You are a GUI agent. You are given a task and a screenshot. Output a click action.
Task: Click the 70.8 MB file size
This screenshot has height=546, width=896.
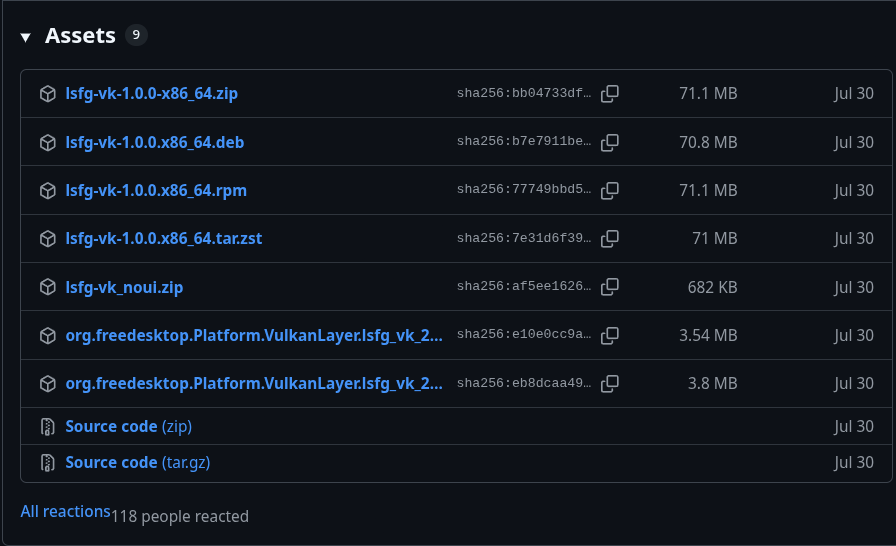[708, 142]
